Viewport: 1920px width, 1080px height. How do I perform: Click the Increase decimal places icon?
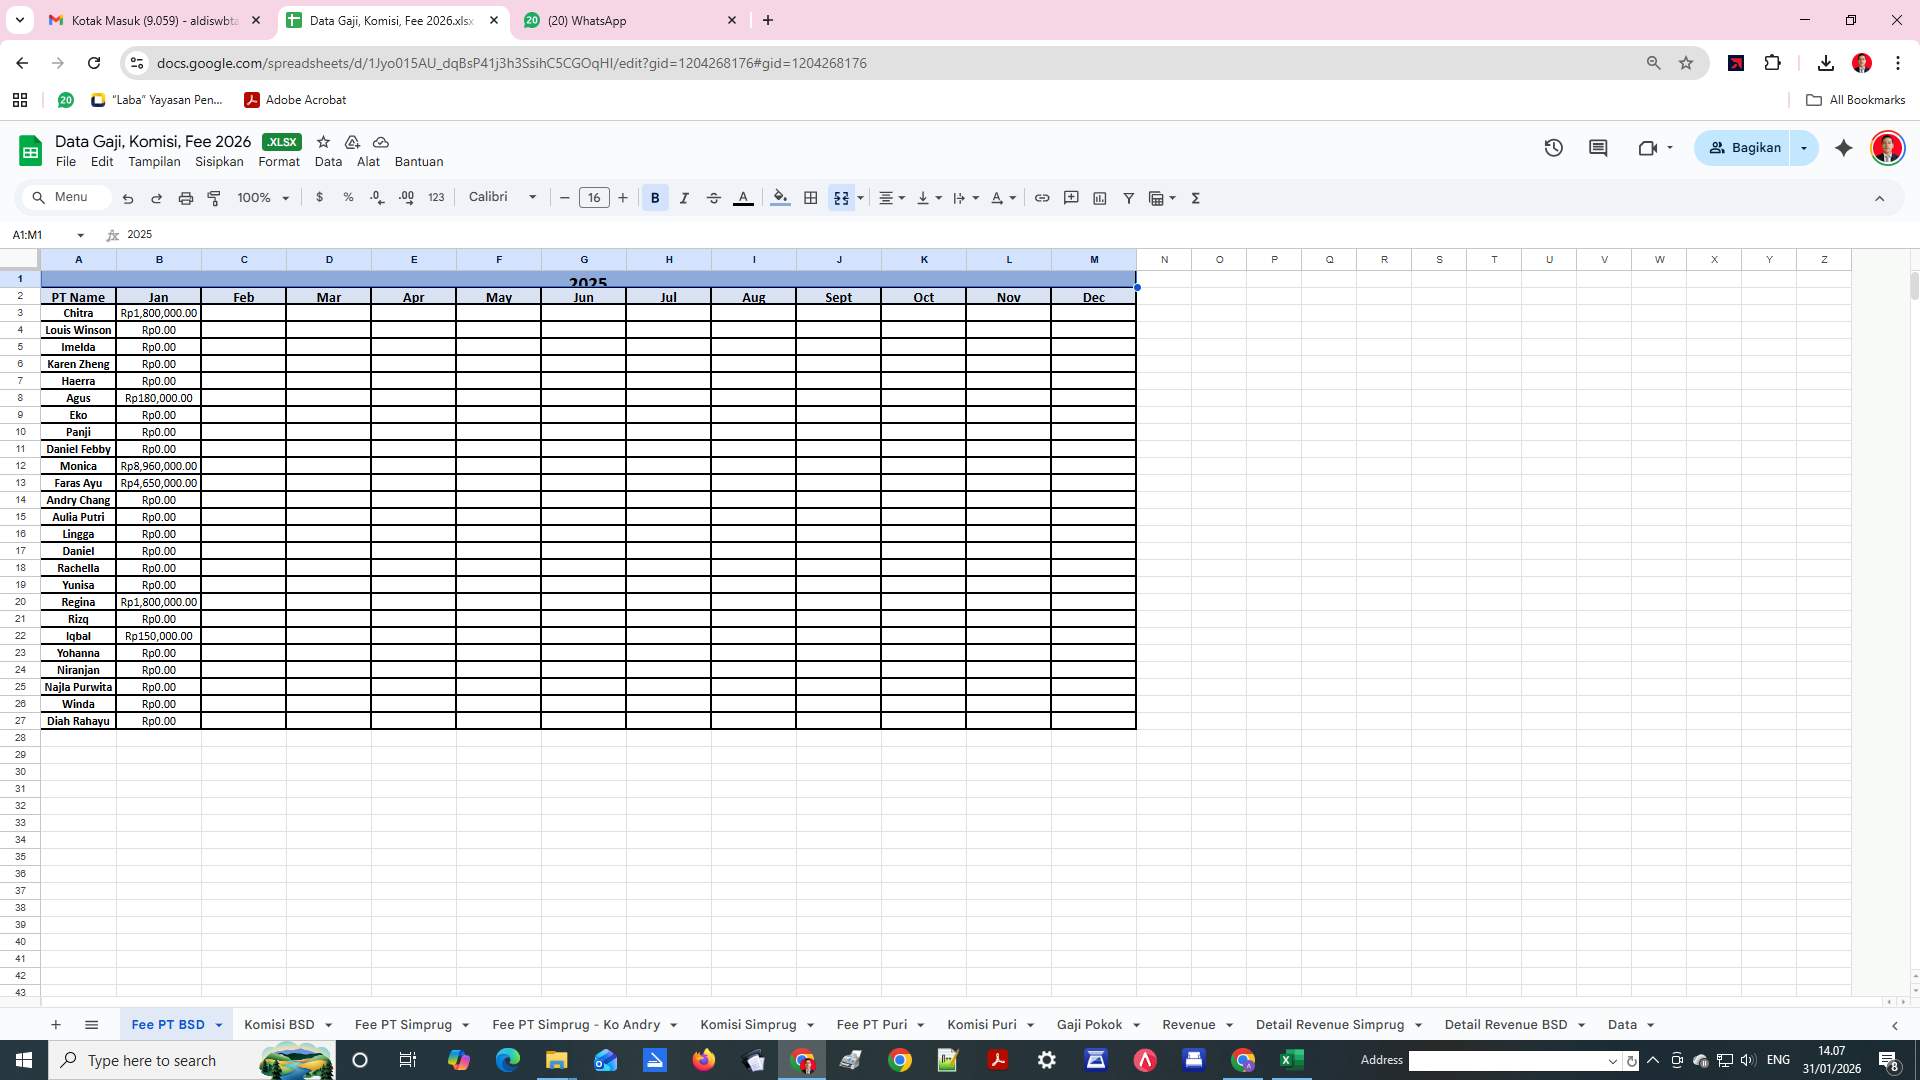point(406,198)
